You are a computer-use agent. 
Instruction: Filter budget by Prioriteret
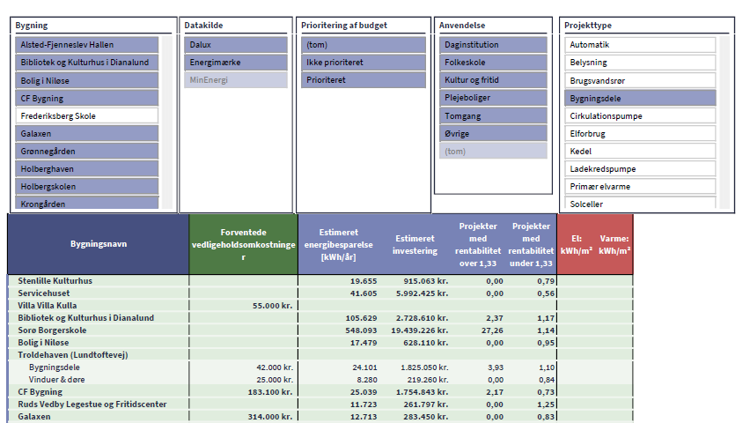[363, 80]
